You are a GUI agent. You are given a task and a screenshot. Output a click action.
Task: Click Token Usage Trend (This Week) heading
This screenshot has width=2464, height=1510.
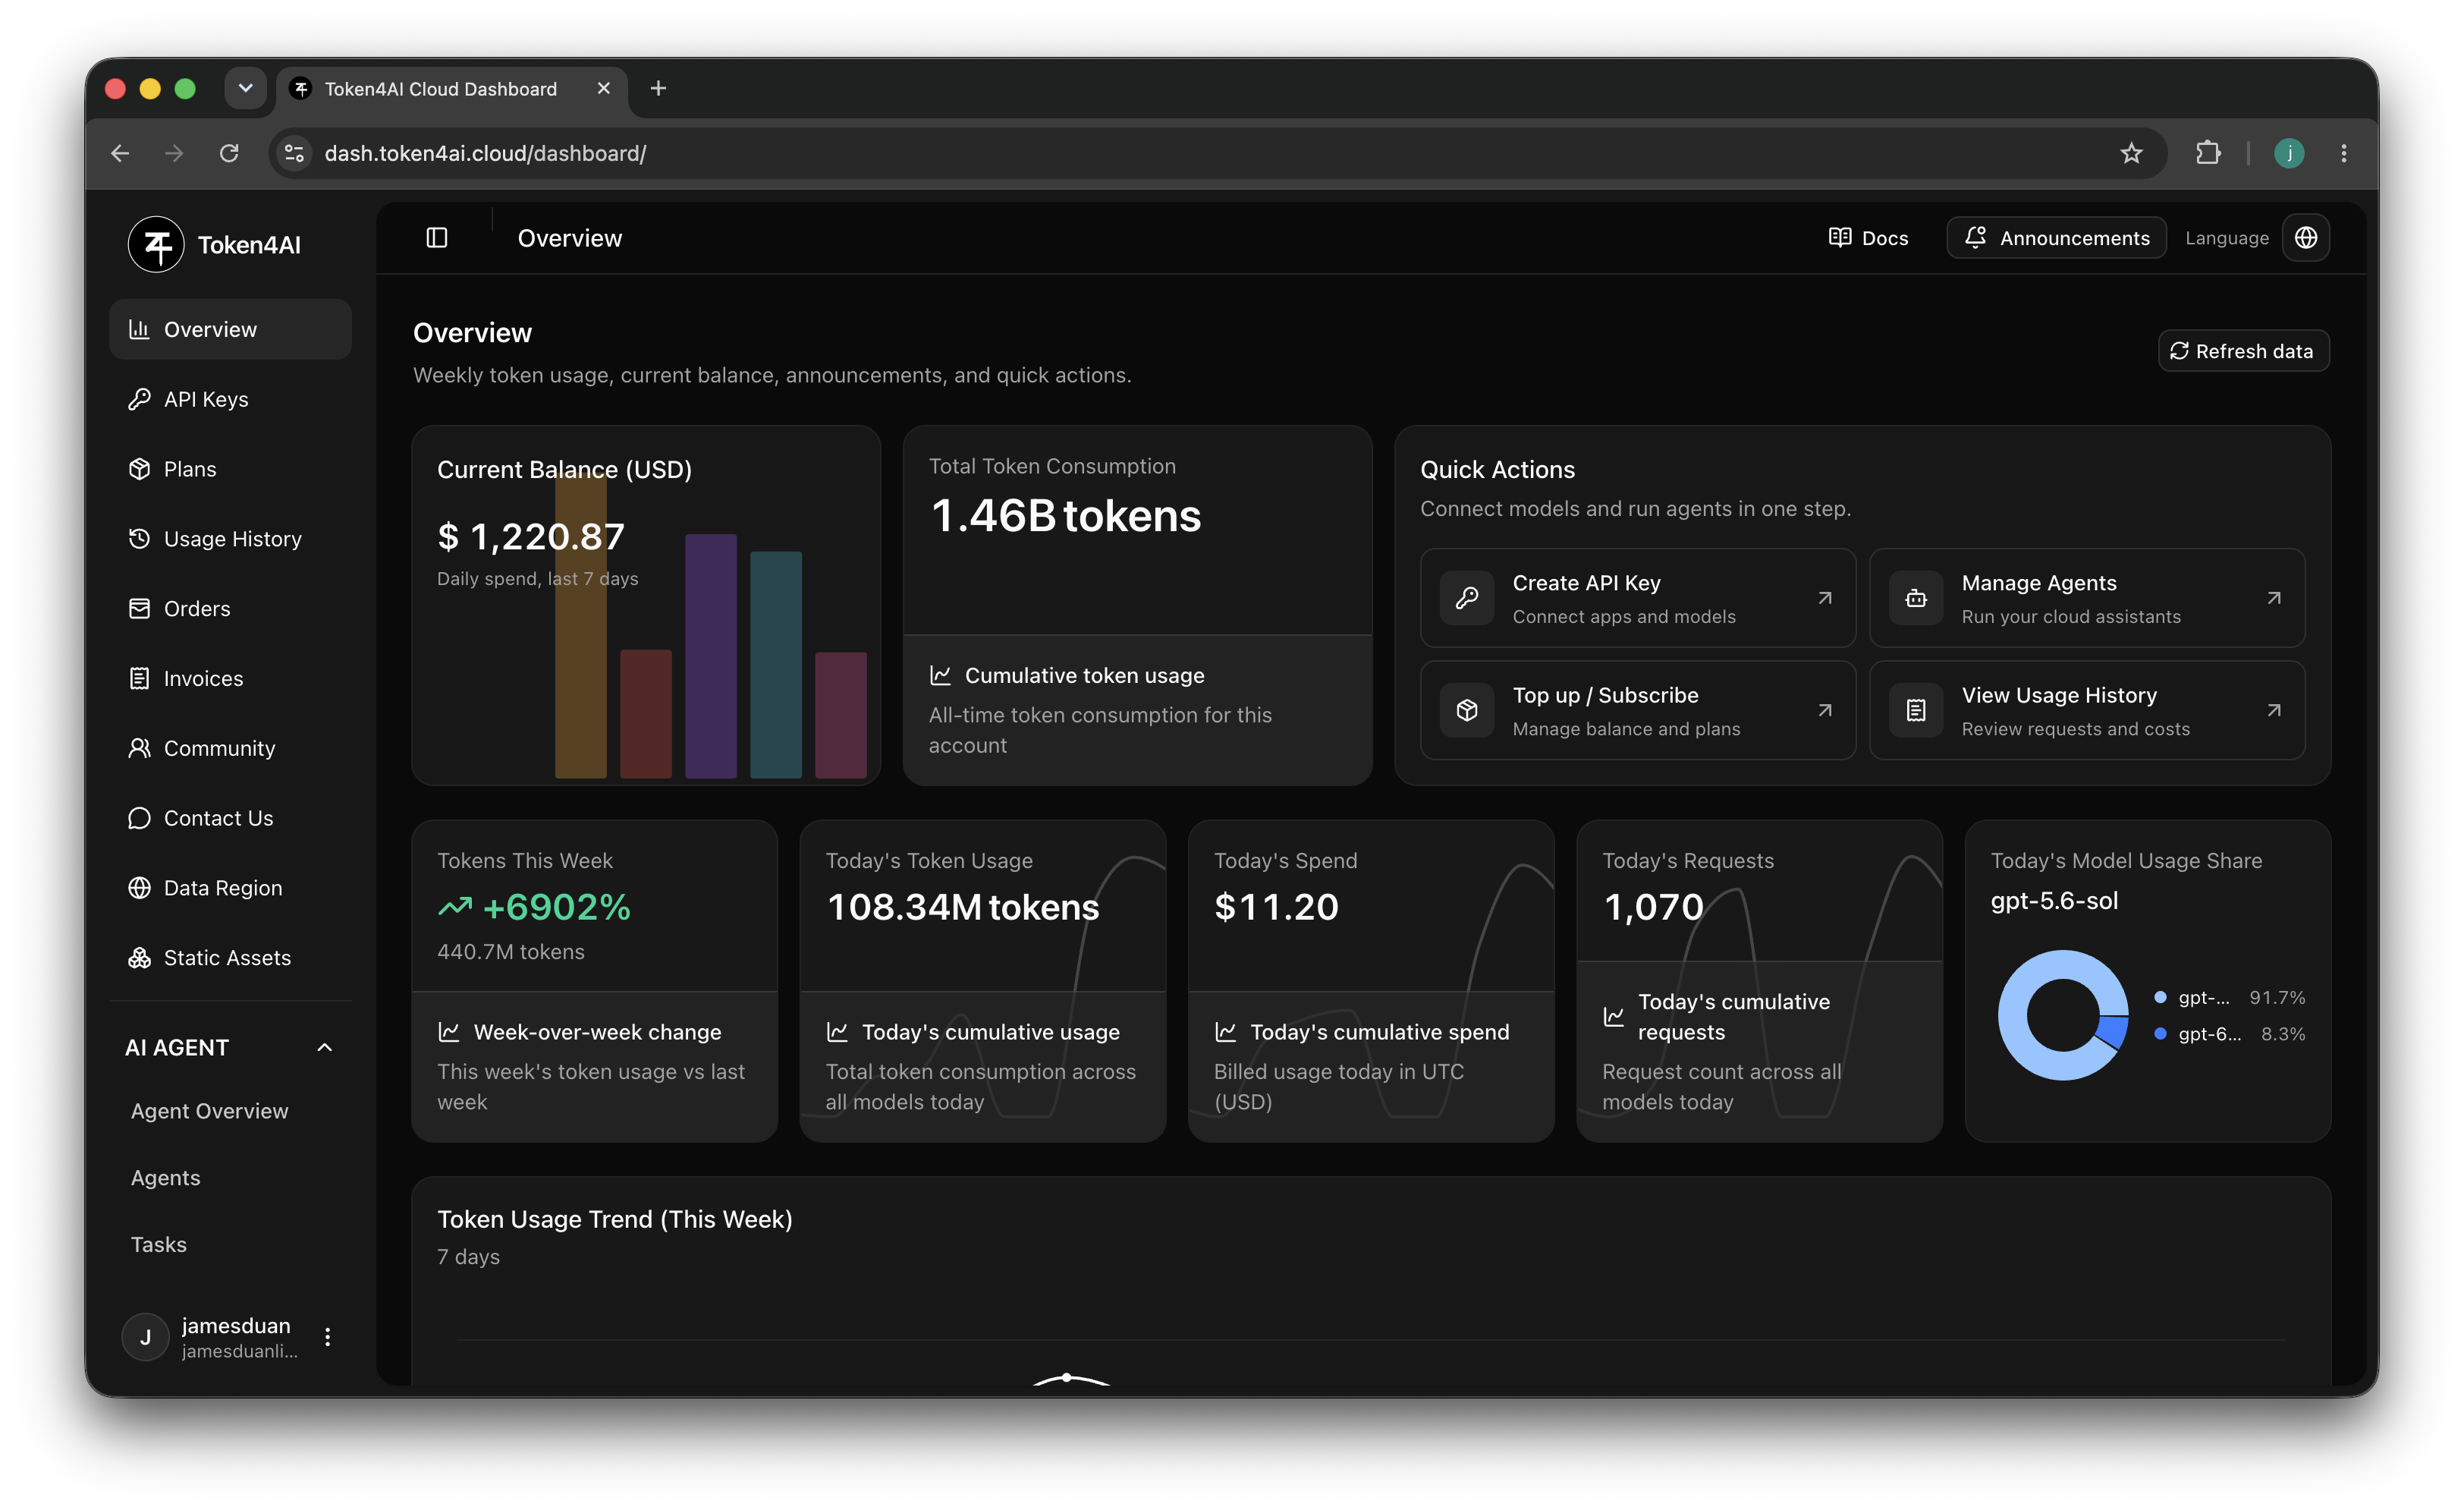(614, 1219)
